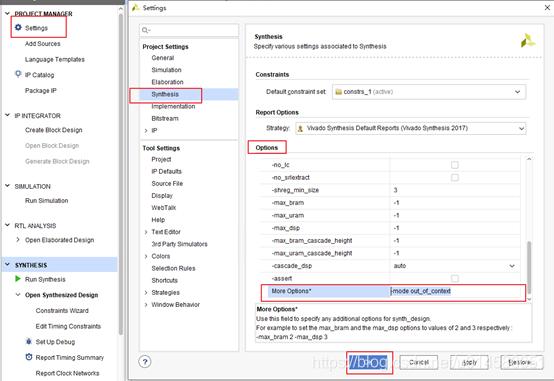Click the Apply button

point(469,362)
